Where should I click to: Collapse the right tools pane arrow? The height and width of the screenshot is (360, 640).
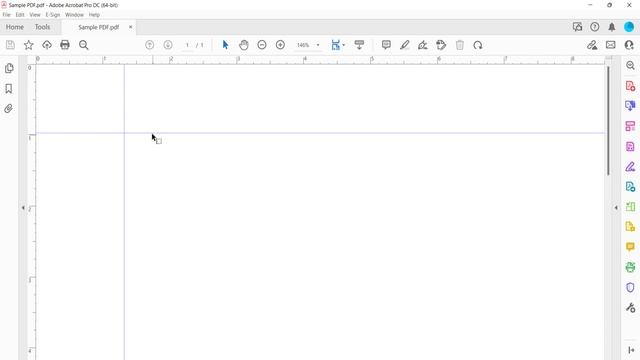coord(616,208)
